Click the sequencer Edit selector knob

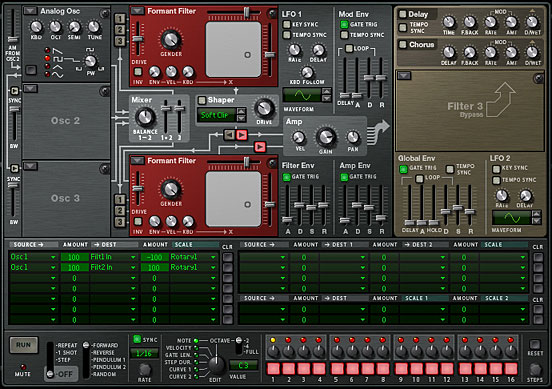pyautogui.click(x=216, y=365)
